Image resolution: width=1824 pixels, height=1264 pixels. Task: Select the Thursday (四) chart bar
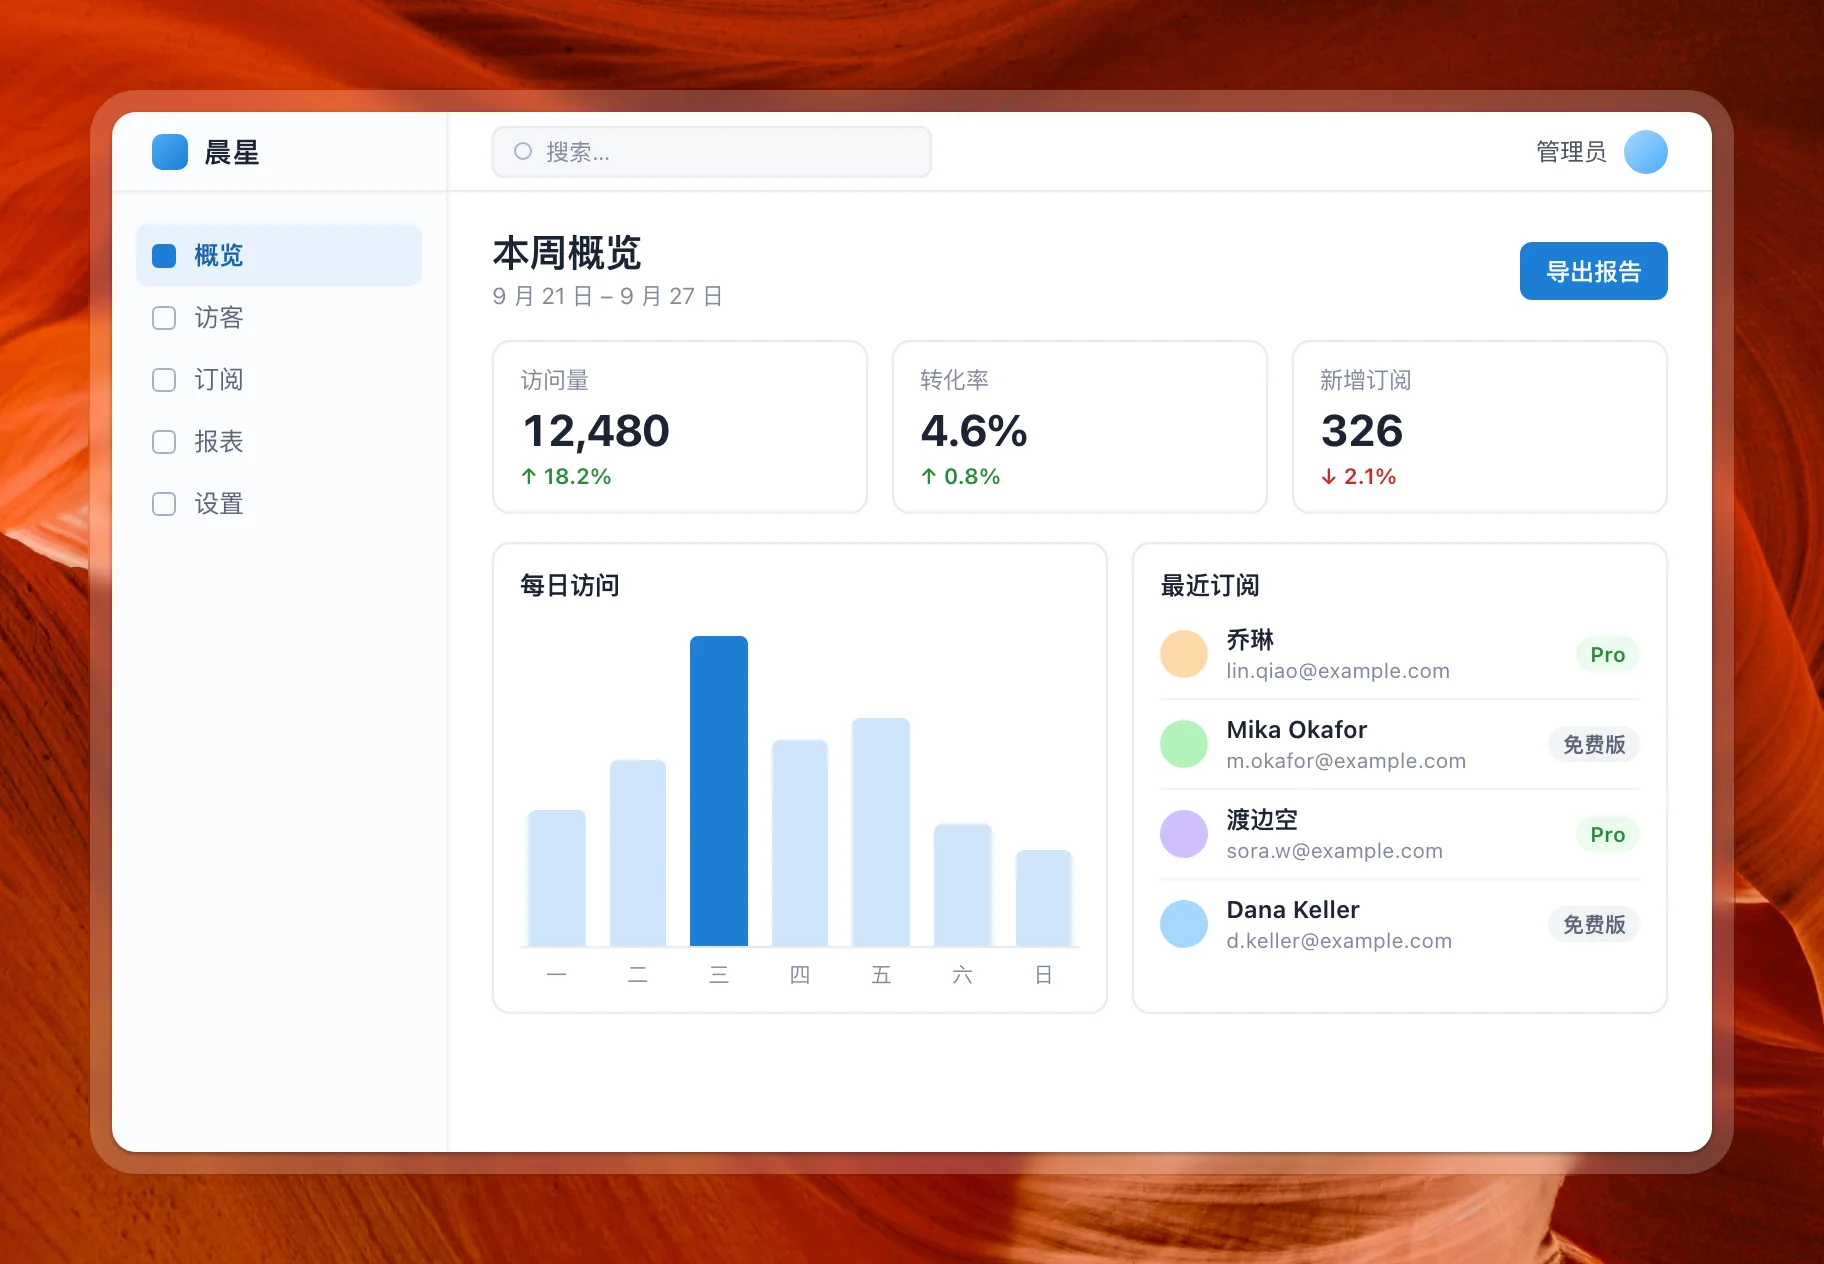tap(800, 843)
